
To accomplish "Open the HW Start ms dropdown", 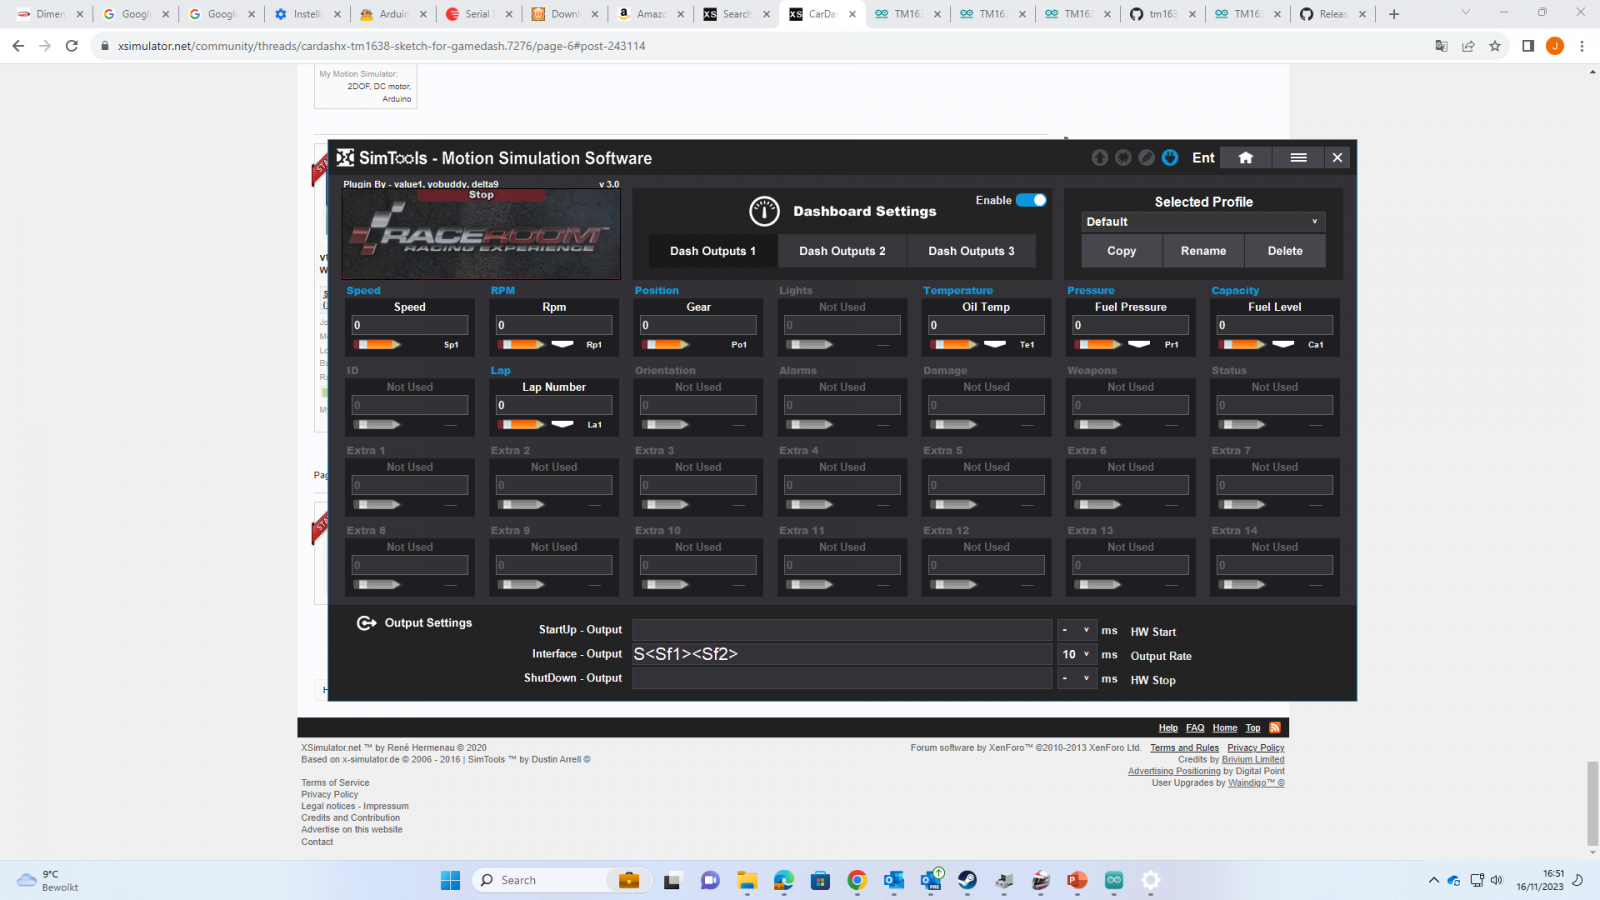I will 1076,630.
